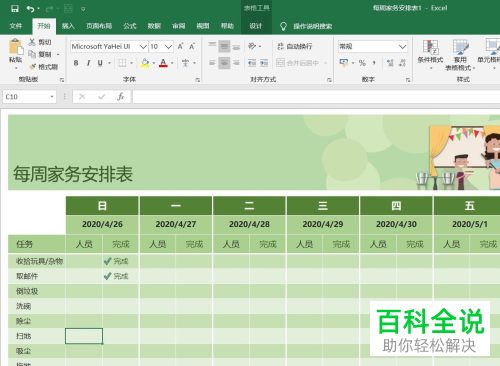Click the cell borders icon
This screenshot has width=500, height=366.
[123, 63]
